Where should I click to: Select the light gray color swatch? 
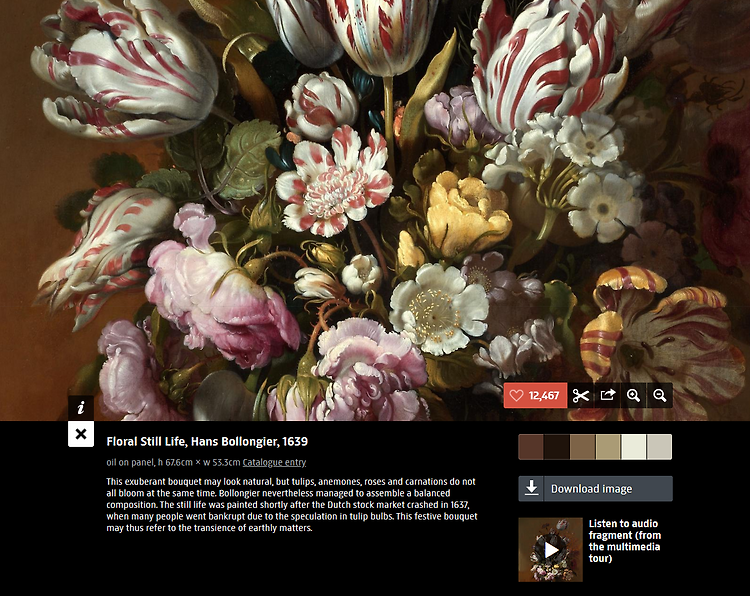pos(660,447)
